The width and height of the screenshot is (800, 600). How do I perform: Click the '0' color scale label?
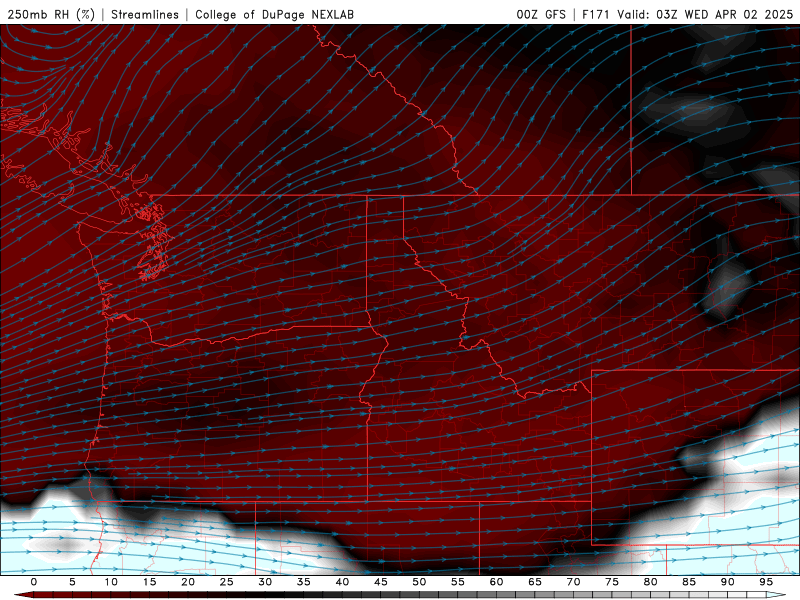tap(34, 582)
